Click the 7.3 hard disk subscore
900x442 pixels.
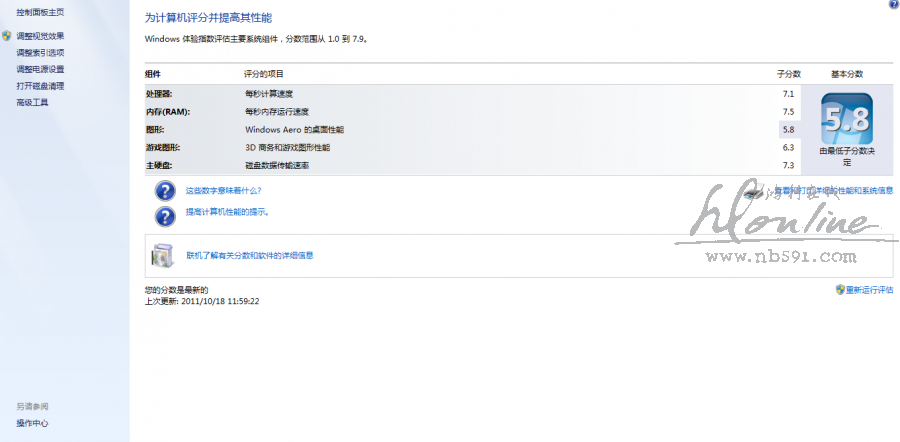pyautogui.click(x=788, y=165)
